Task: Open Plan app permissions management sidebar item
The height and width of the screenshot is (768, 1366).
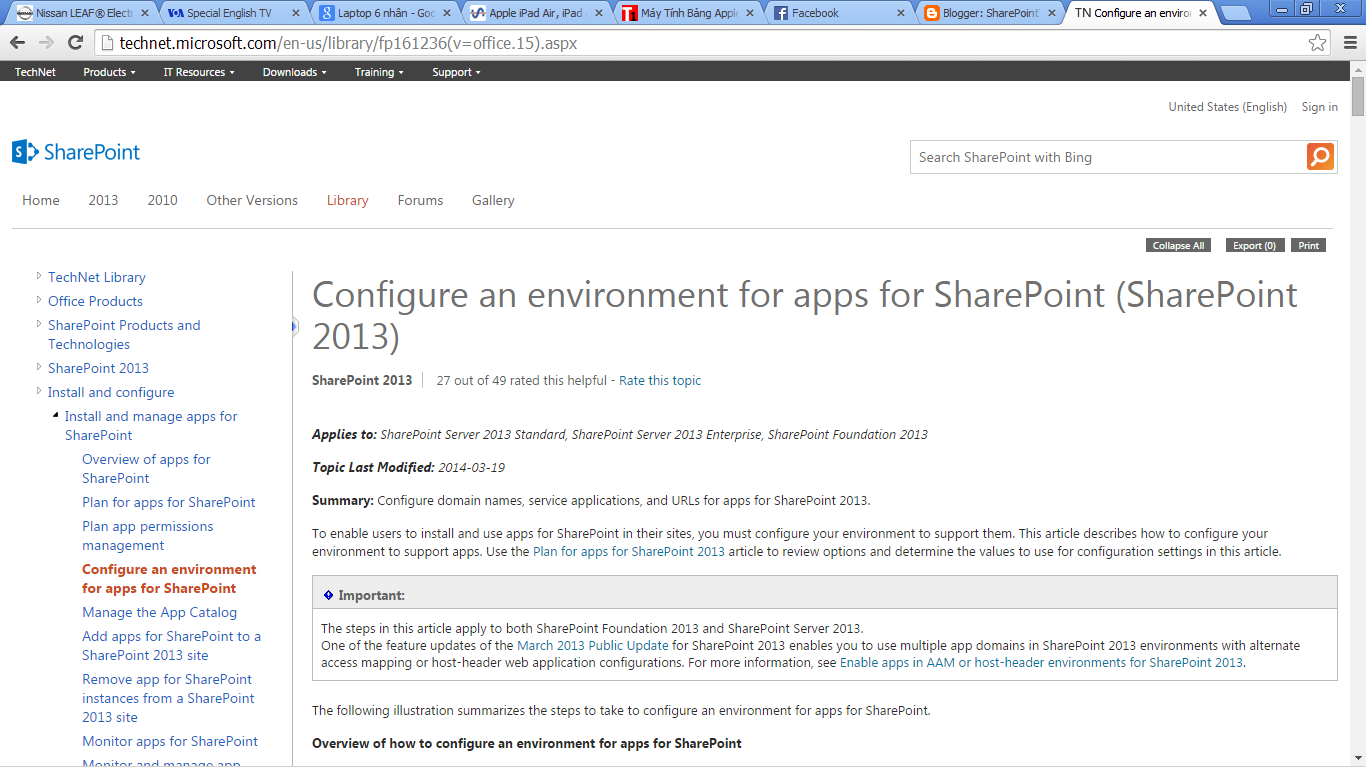Action: pyautogui.click(x=148, y=535)
